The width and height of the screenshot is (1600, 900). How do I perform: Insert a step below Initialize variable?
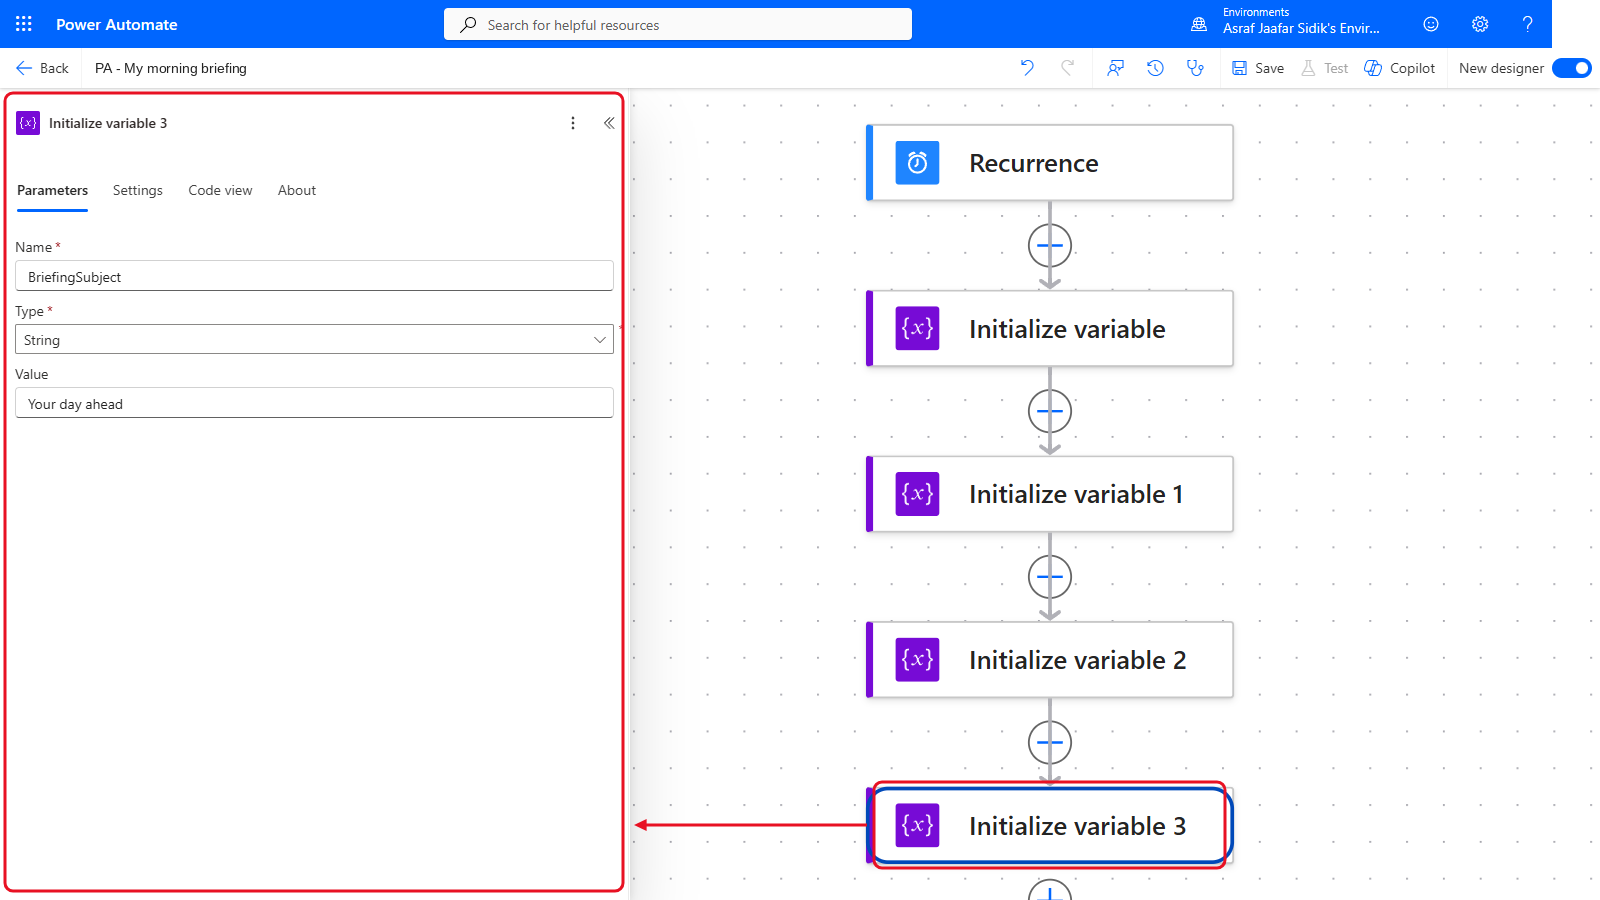click(1050, 411)
